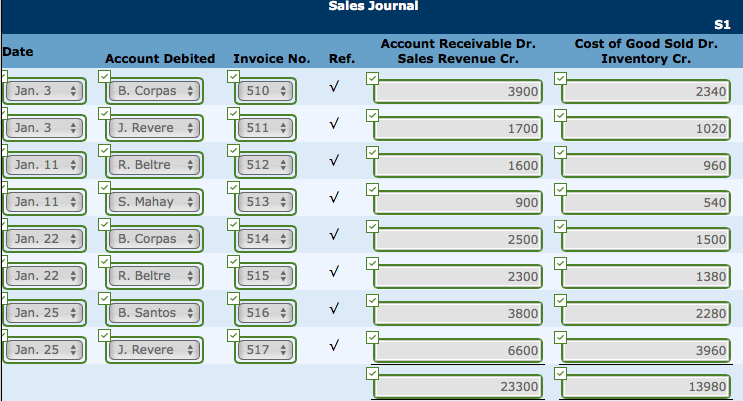Open invoice number 517 dropdown
Screen dimensions: 743x401
[265, 349]
